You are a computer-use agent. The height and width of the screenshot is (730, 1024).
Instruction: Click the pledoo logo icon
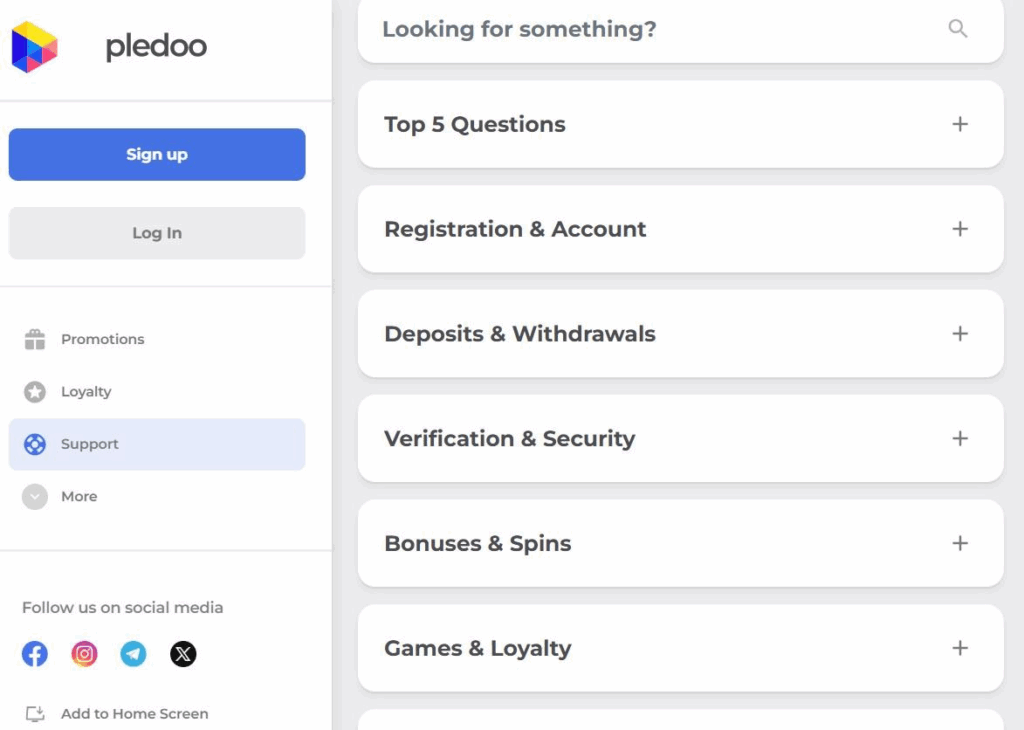[x=35, y=45]
